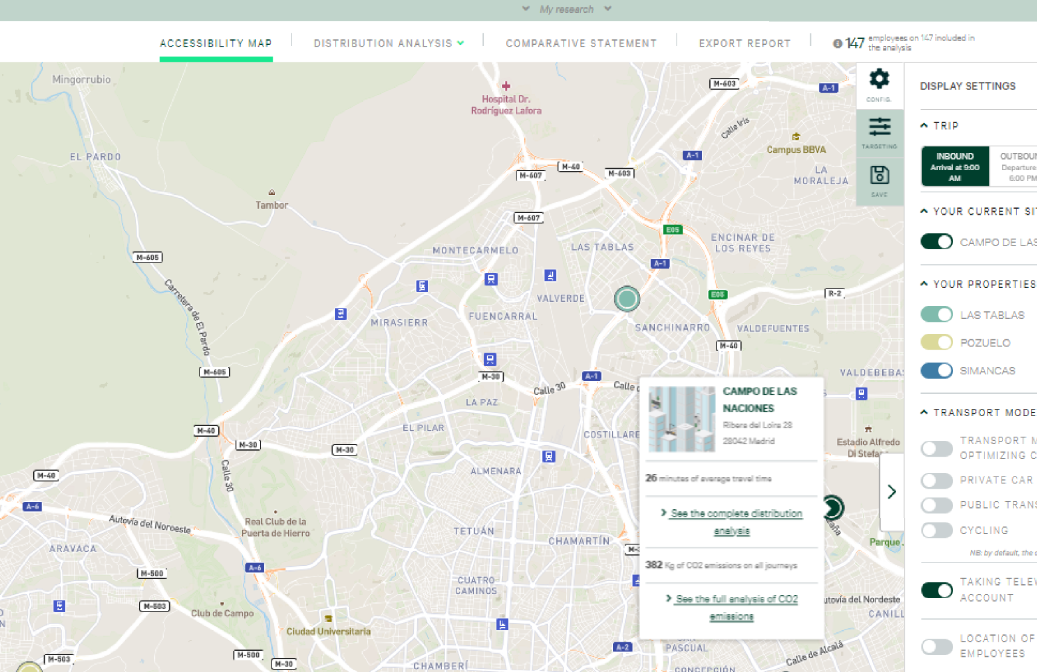Turn off the Pozuelo property toggle
This screenshot has height=672, width=1037.
[x=937, y=343]
